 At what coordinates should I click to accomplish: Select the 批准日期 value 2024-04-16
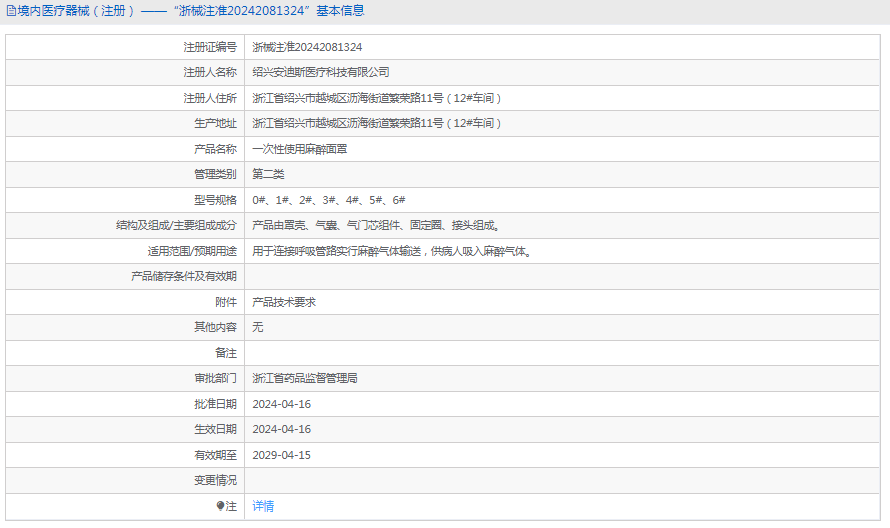tap(282, 404)
